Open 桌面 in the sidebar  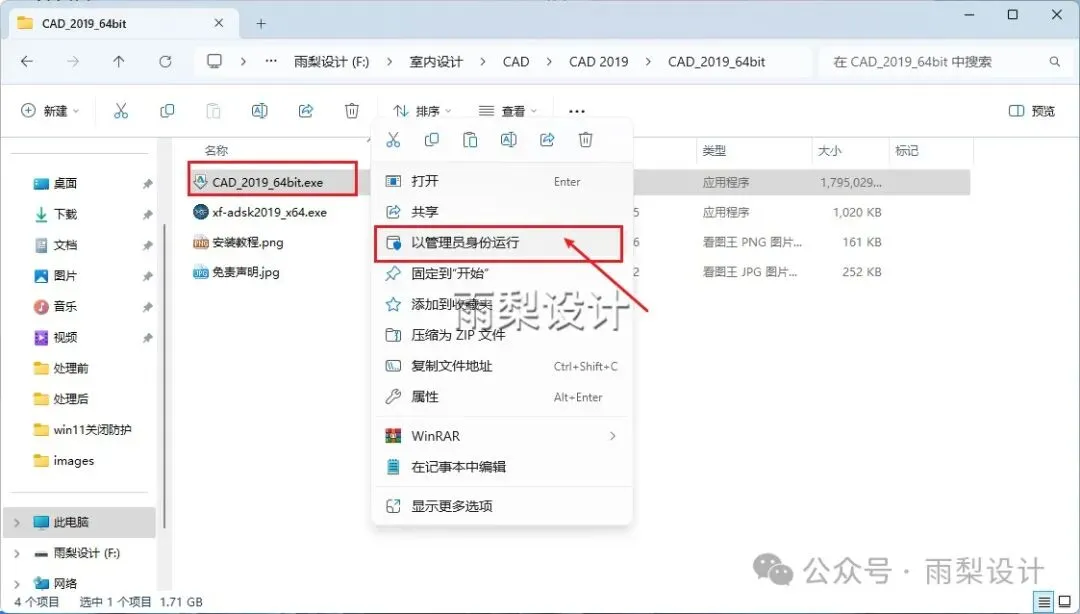(x=65, y=183)
